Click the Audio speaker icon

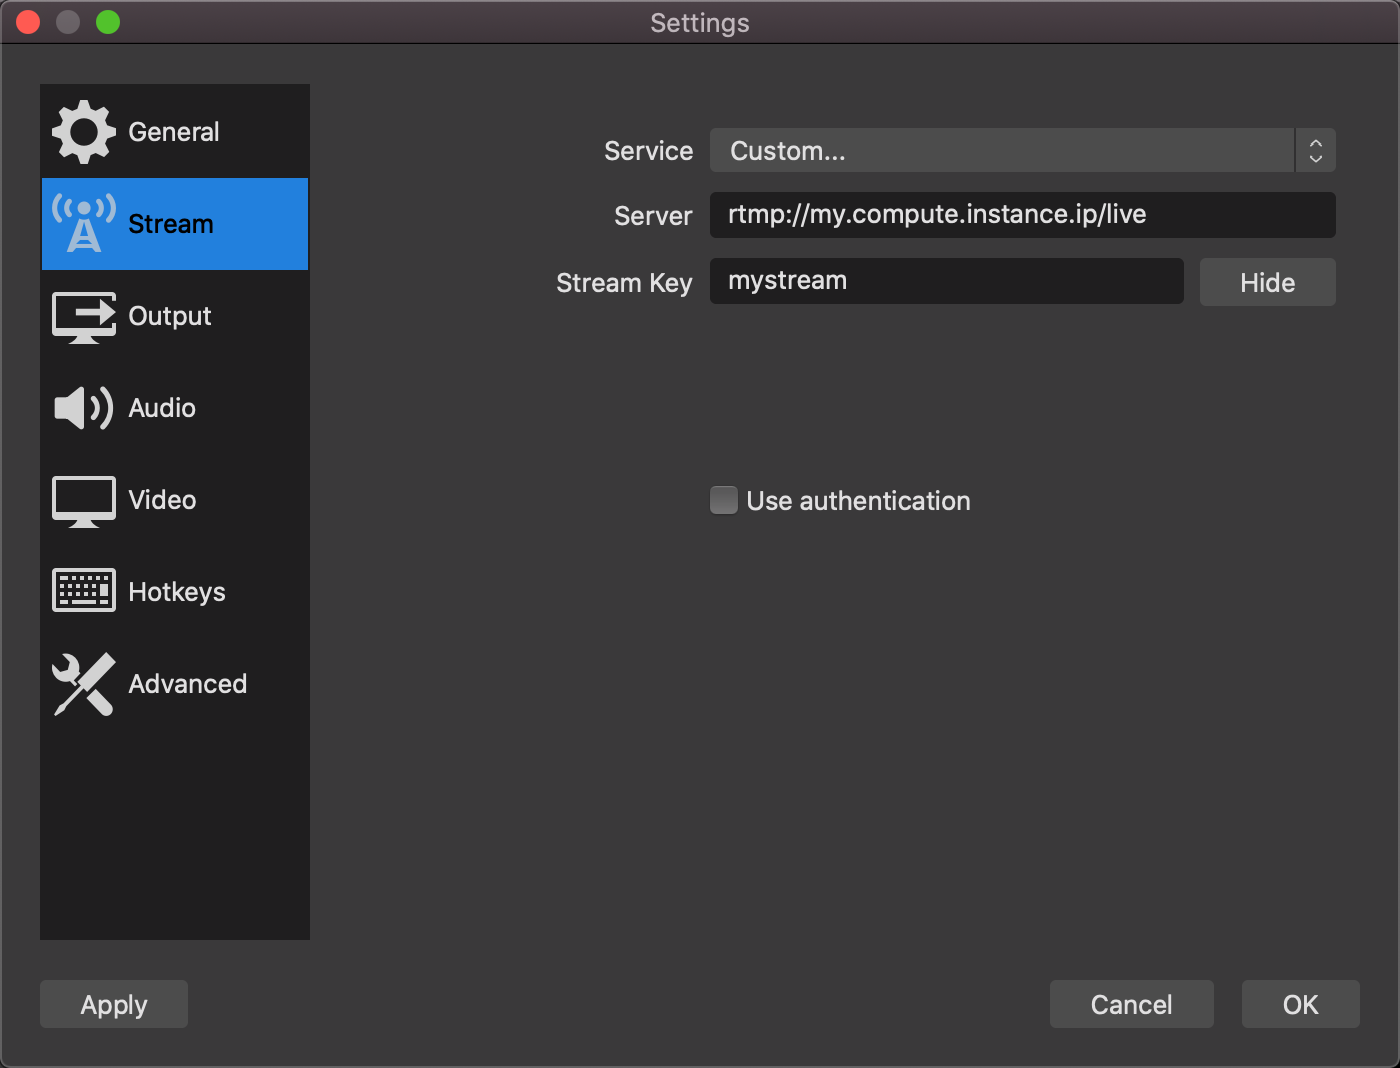point(83,408)
